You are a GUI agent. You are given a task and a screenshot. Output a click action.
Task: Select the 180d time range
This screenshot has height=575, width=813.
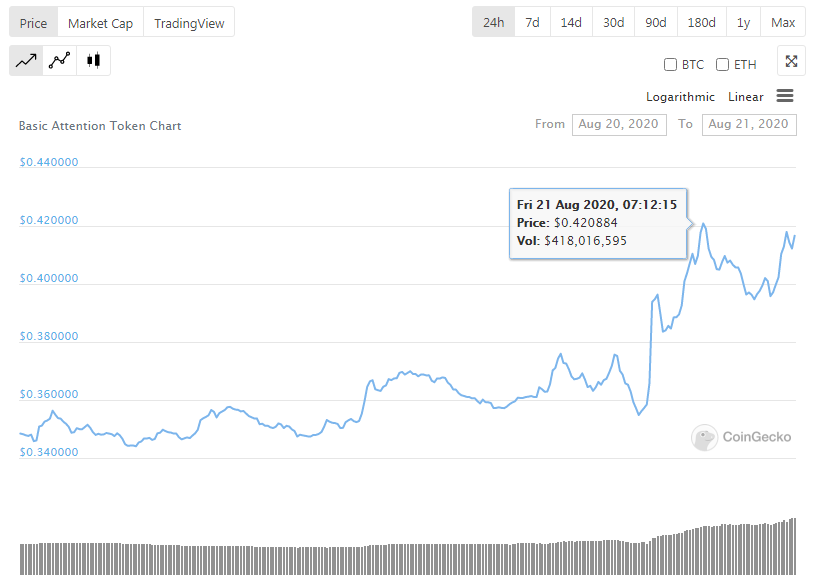[x=702, y=22]
